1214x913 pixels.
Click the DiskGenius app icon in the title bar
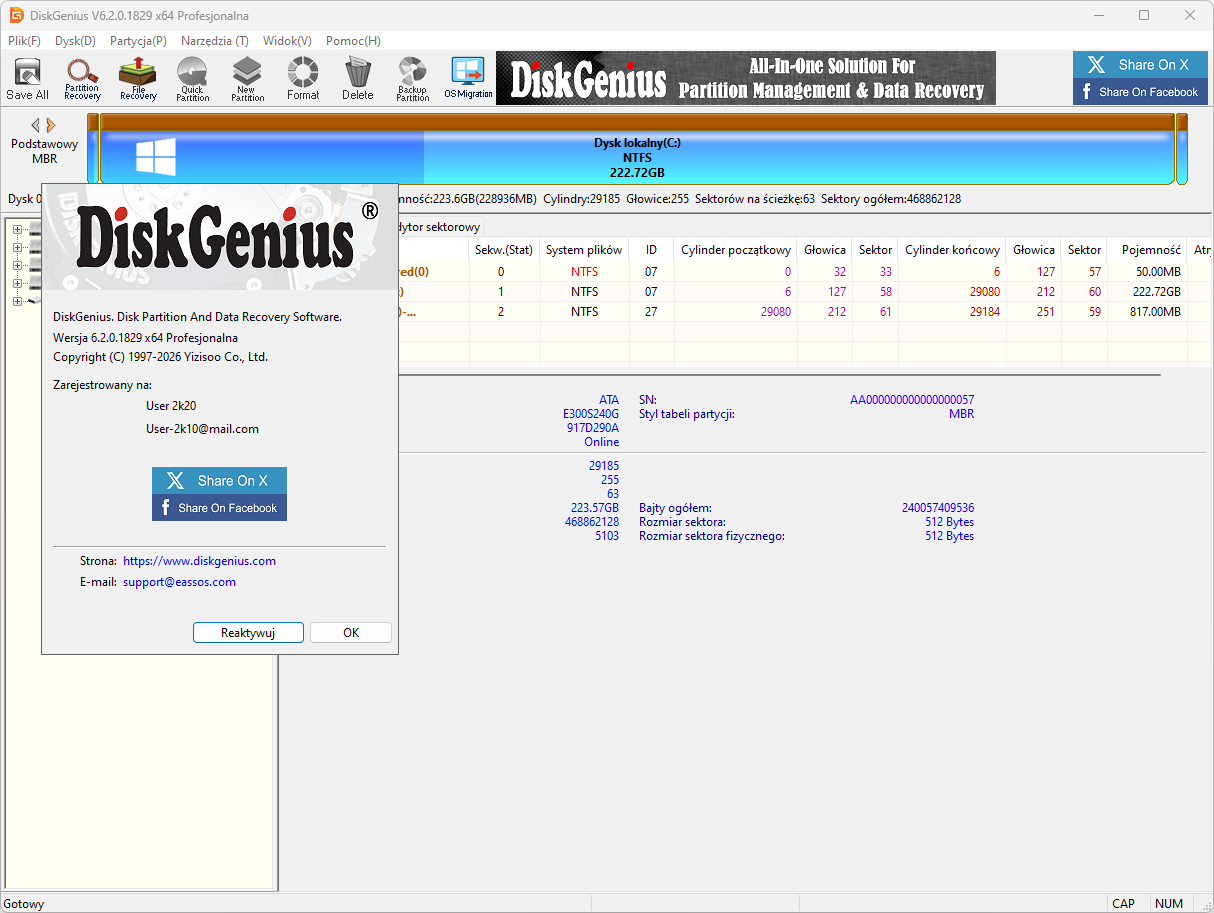(x=14, y=16)
